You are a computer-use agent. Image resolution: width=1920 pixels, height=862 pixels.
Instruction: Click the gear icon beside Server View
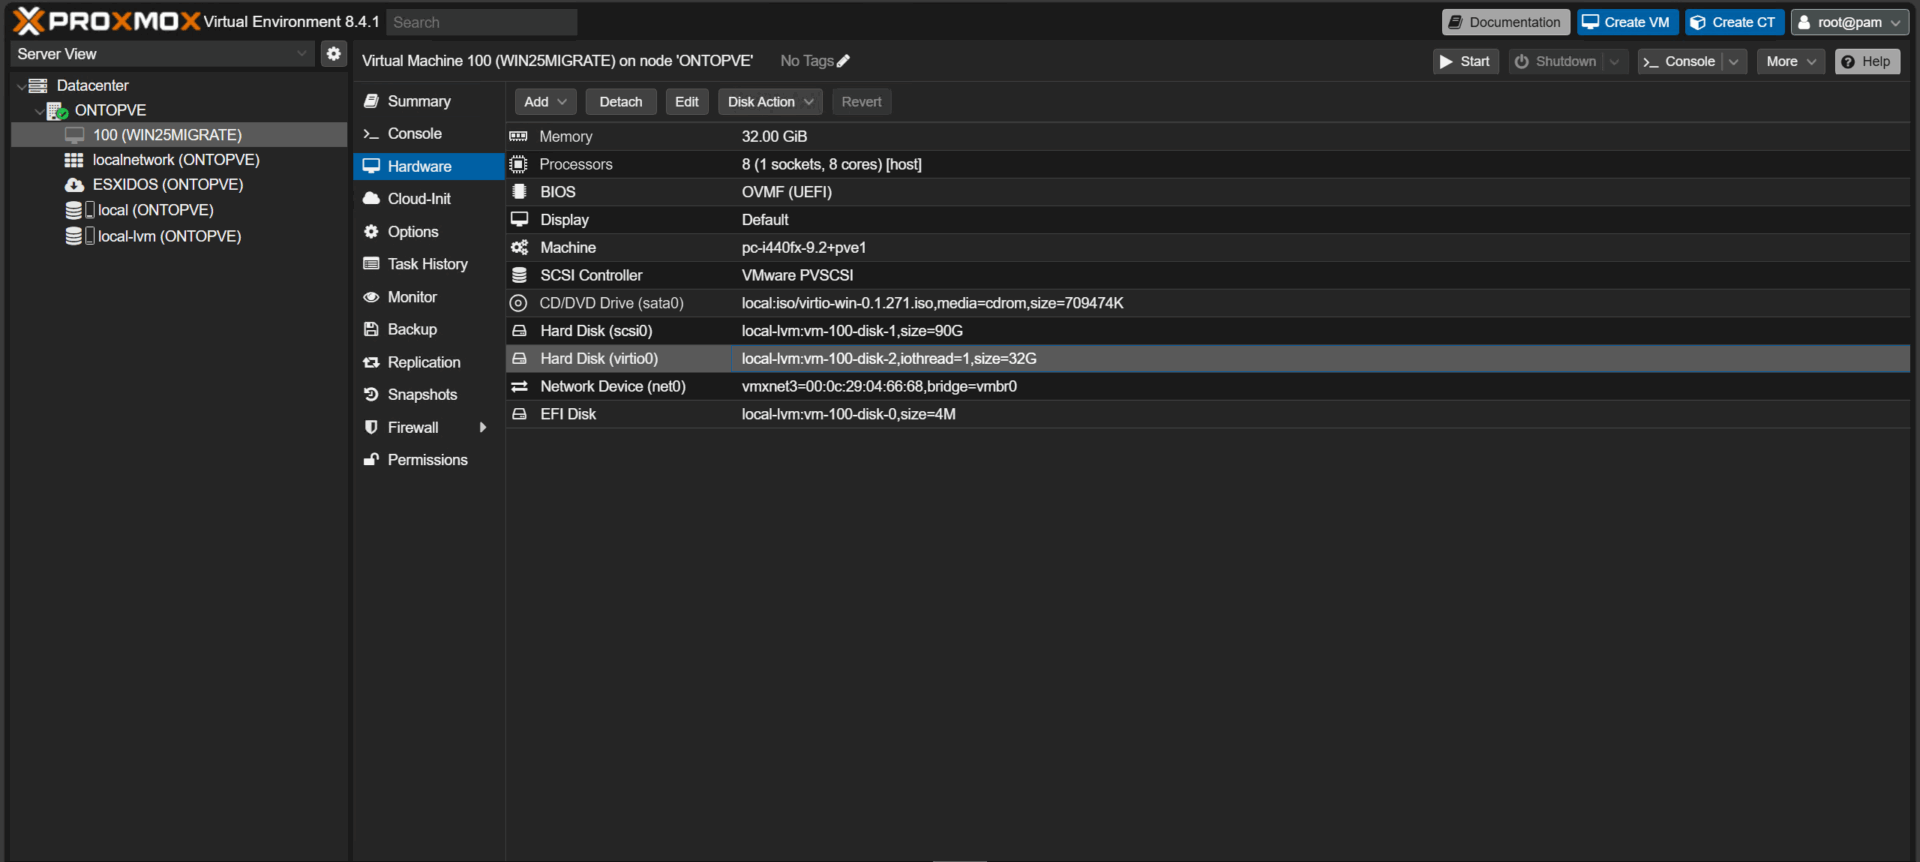click(x=334, y=54)
